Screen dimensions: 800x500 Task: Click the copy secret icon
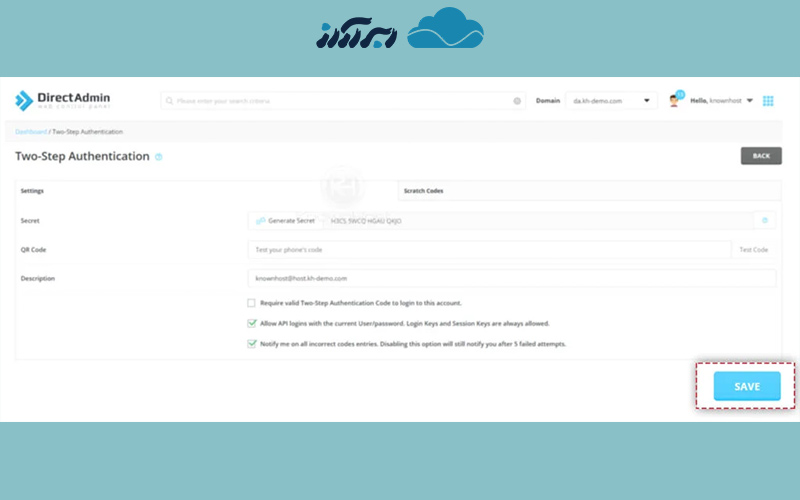pos(765,220)
